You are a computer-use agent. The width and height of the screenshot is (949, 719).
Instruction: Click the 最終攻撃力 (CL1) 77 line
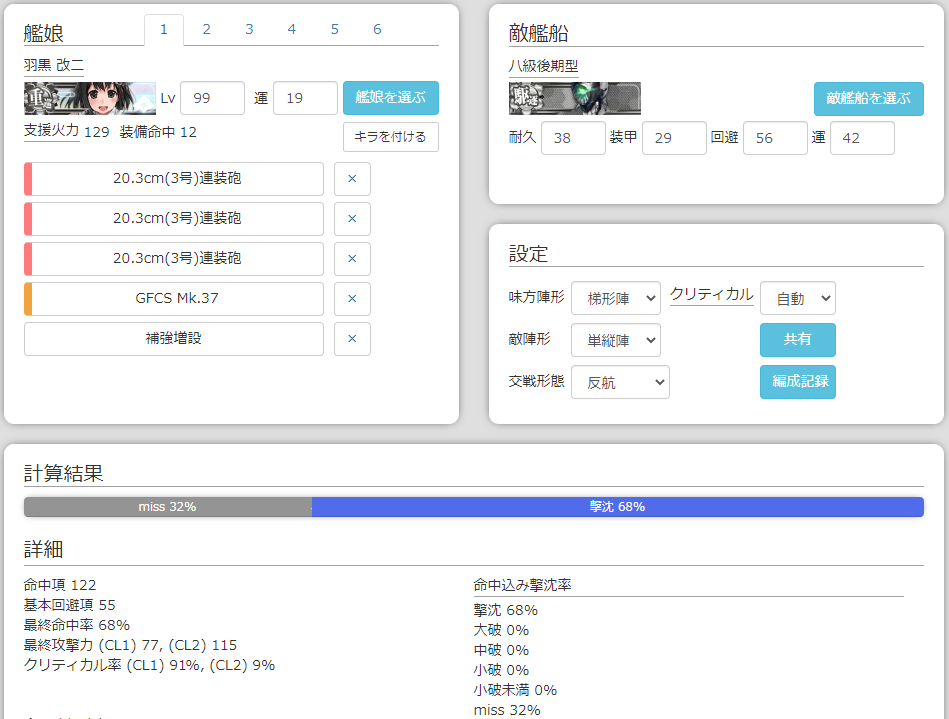(130, 645)
